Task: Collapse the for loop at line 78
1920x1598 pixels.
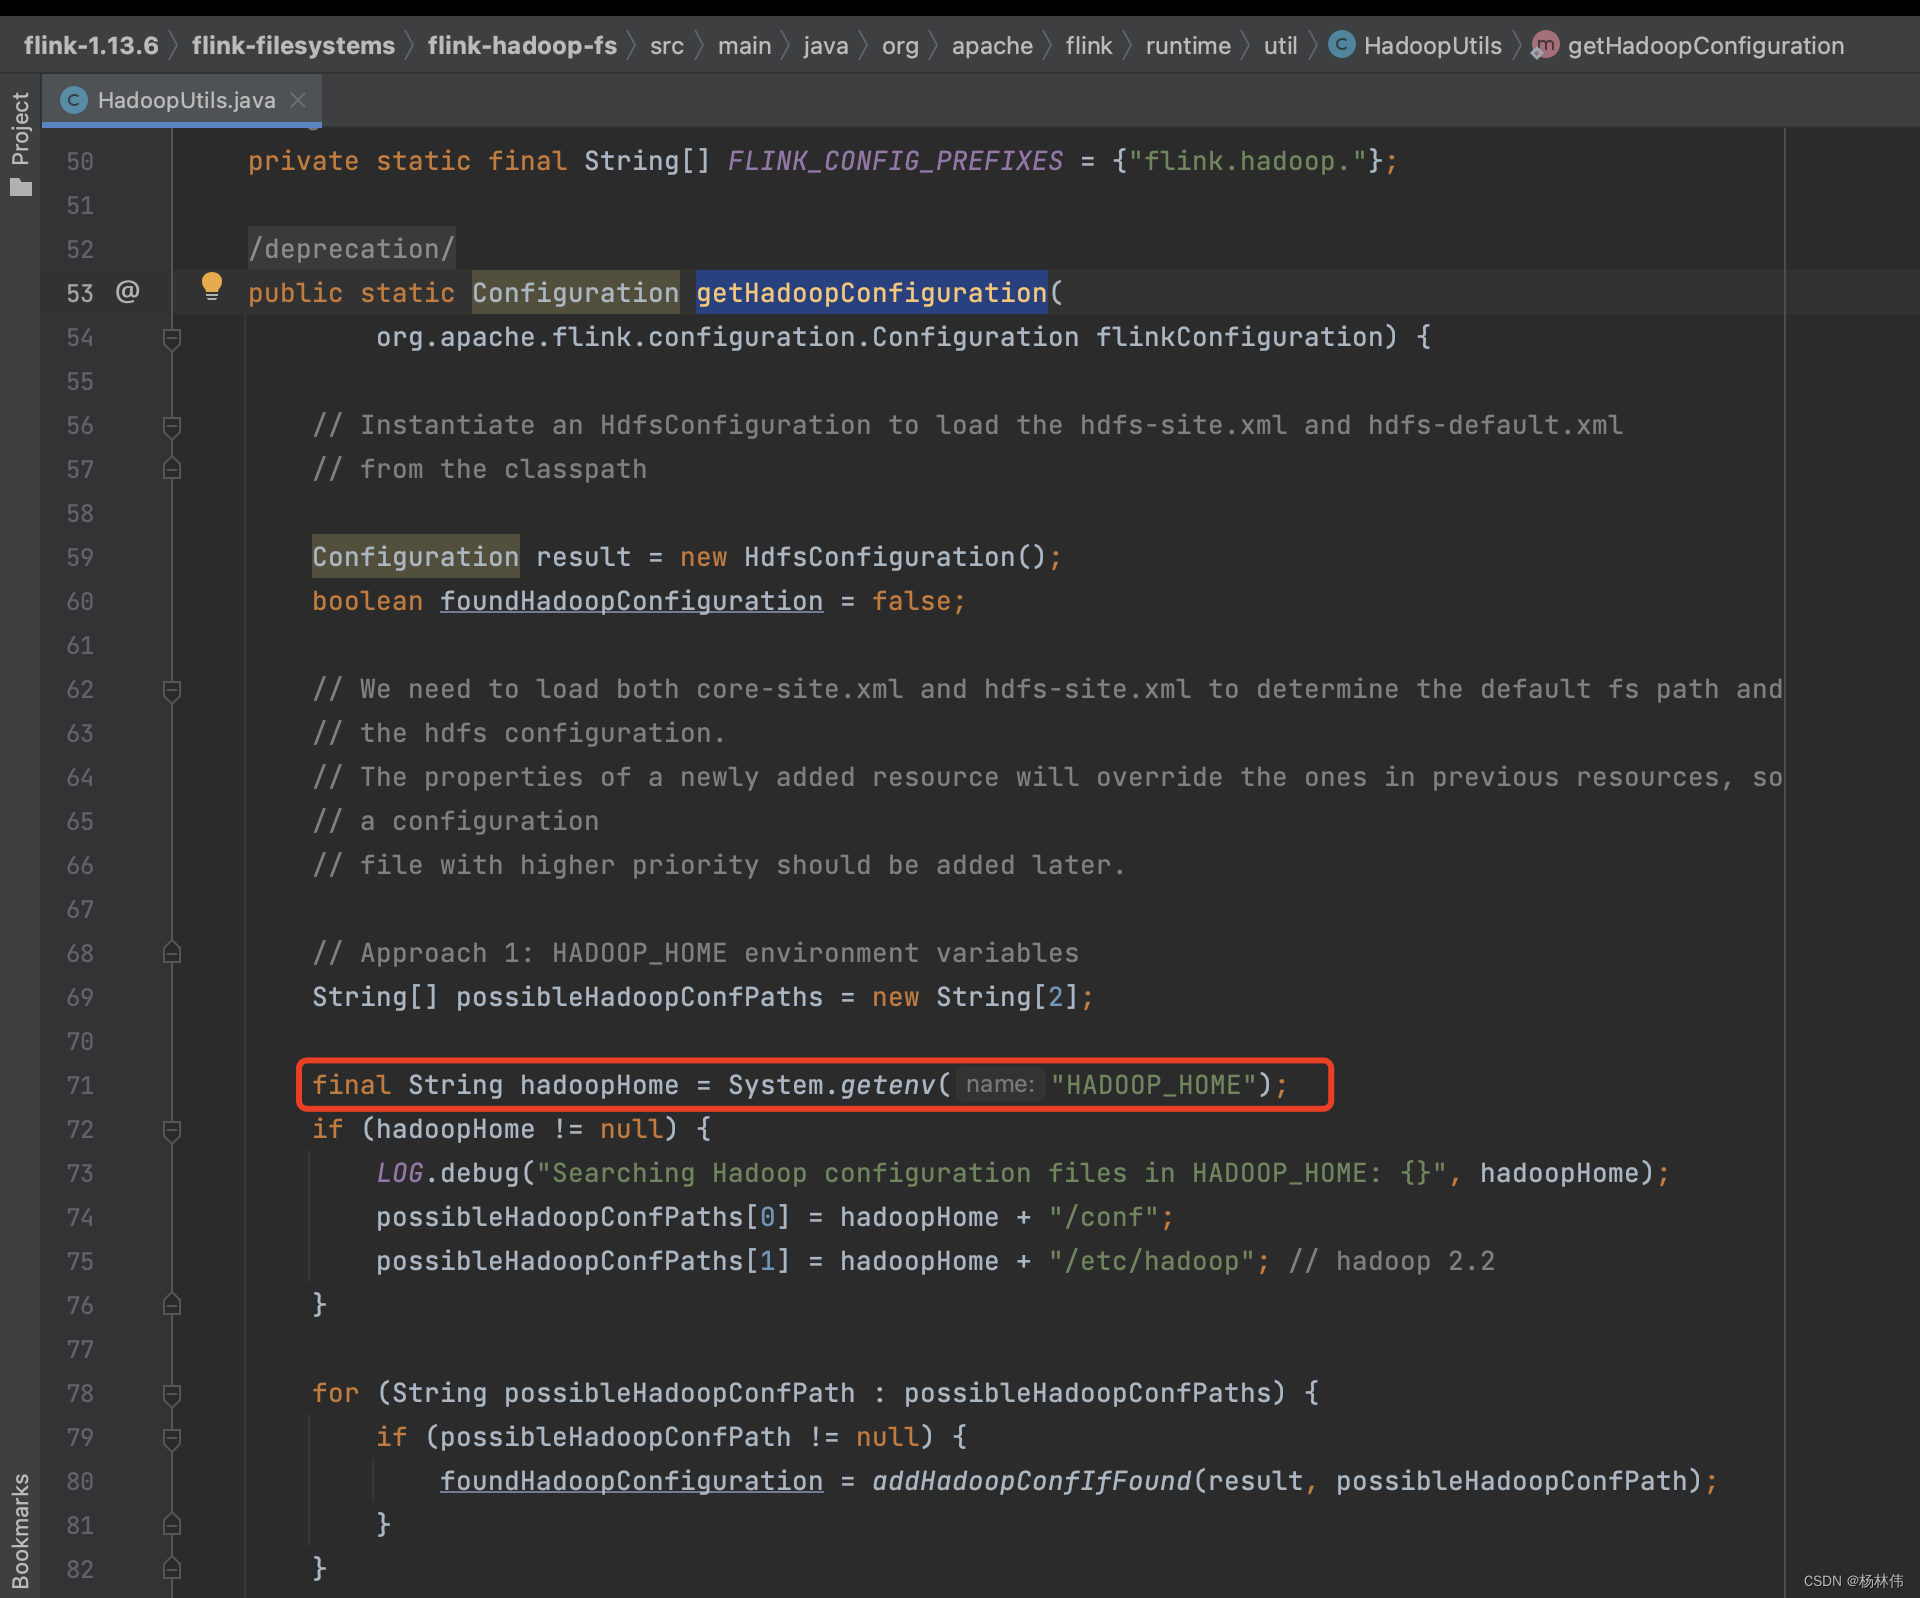Action: pyautogui.click(x=172, y=1394)
